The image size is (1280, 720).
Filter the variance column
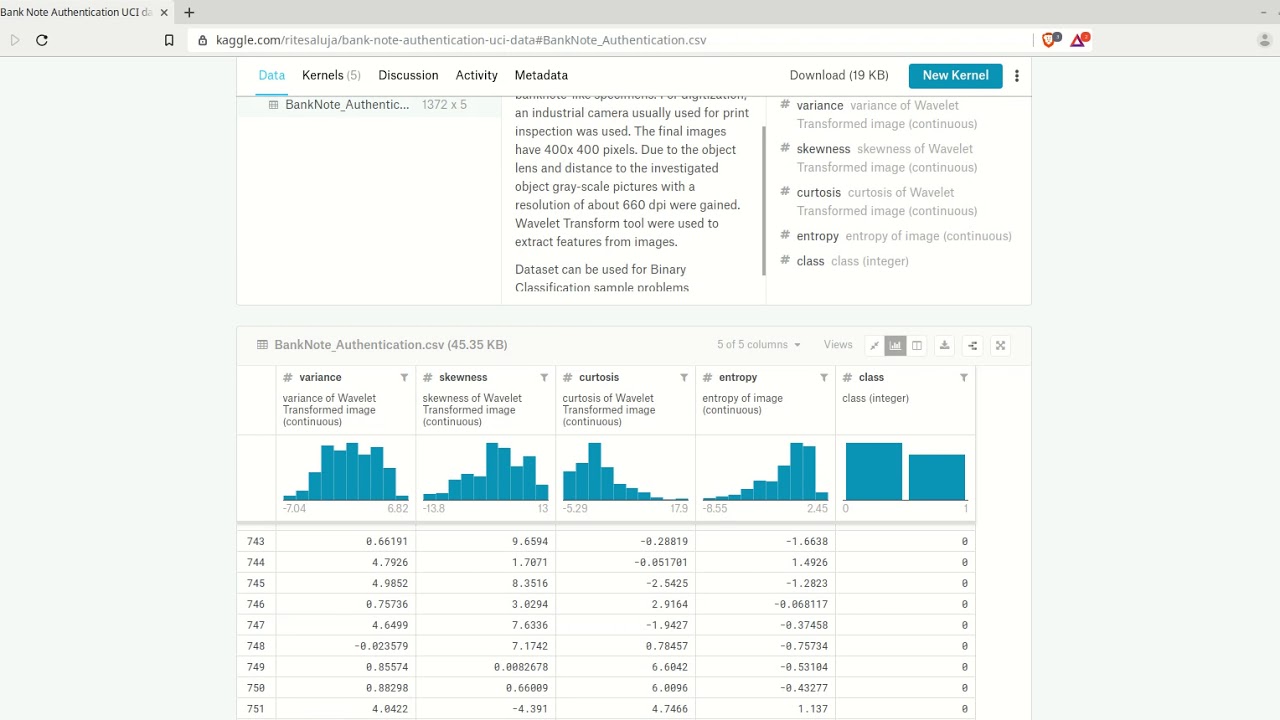coord(404,378)
